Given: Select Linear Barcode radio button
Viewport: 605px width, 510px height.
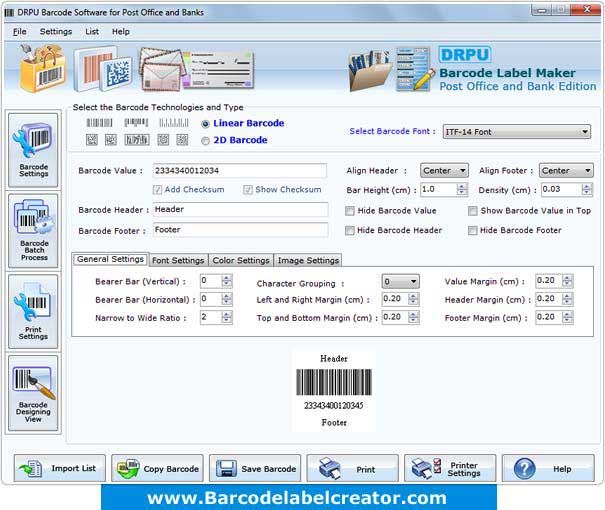Looking at the screenshot, I should tap(206, 124).
